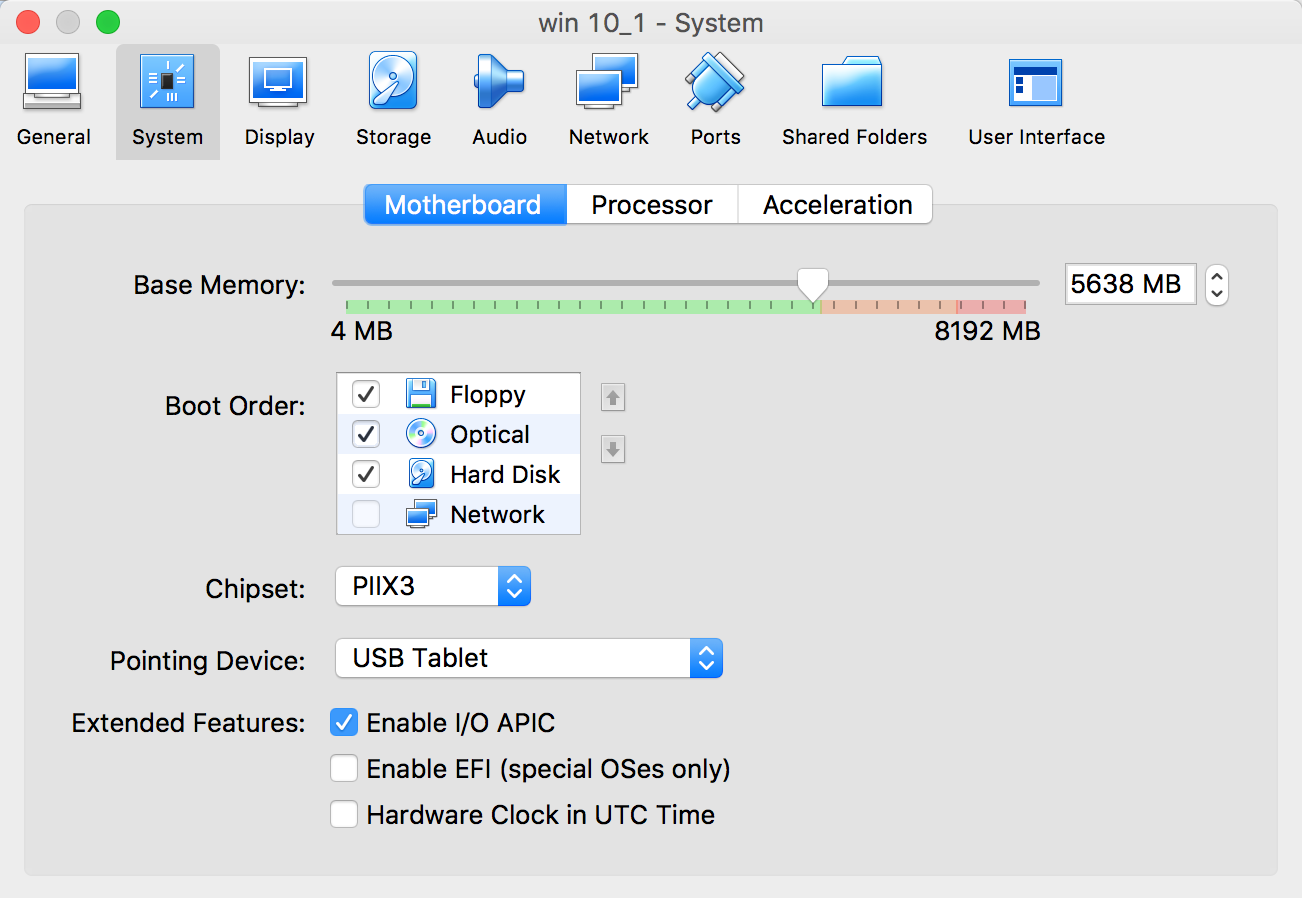
Task: Move boot item down with arrow button
Action: (x=613, y=450)
